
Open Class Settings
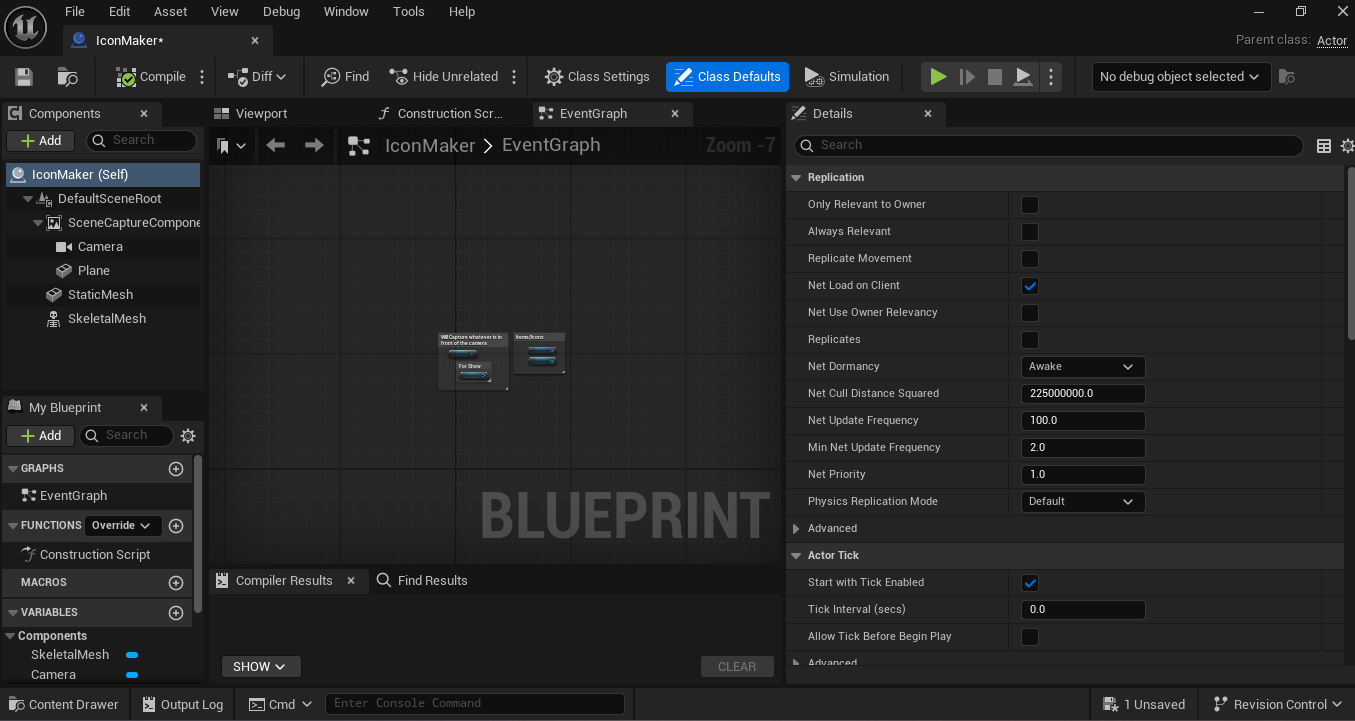(597, 77)
